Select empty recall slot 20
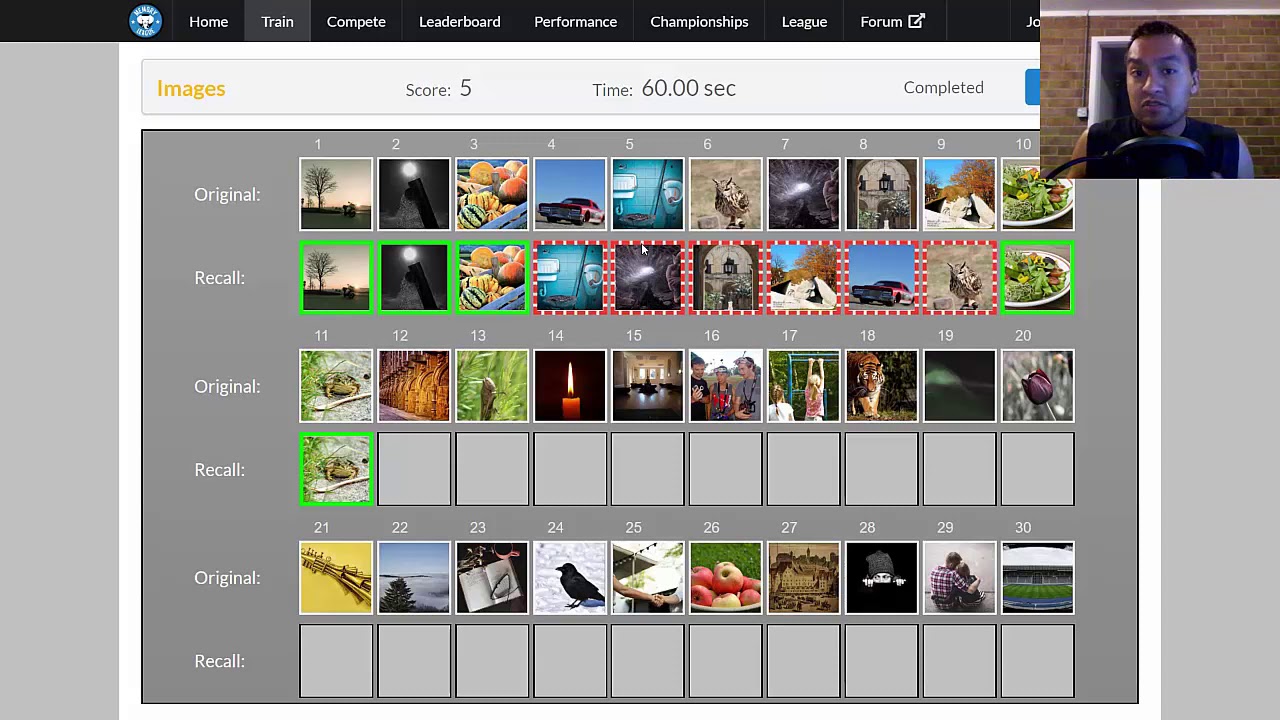Image resolution: width=1280 pixels, height=720 pixels. pos(1038,469)
